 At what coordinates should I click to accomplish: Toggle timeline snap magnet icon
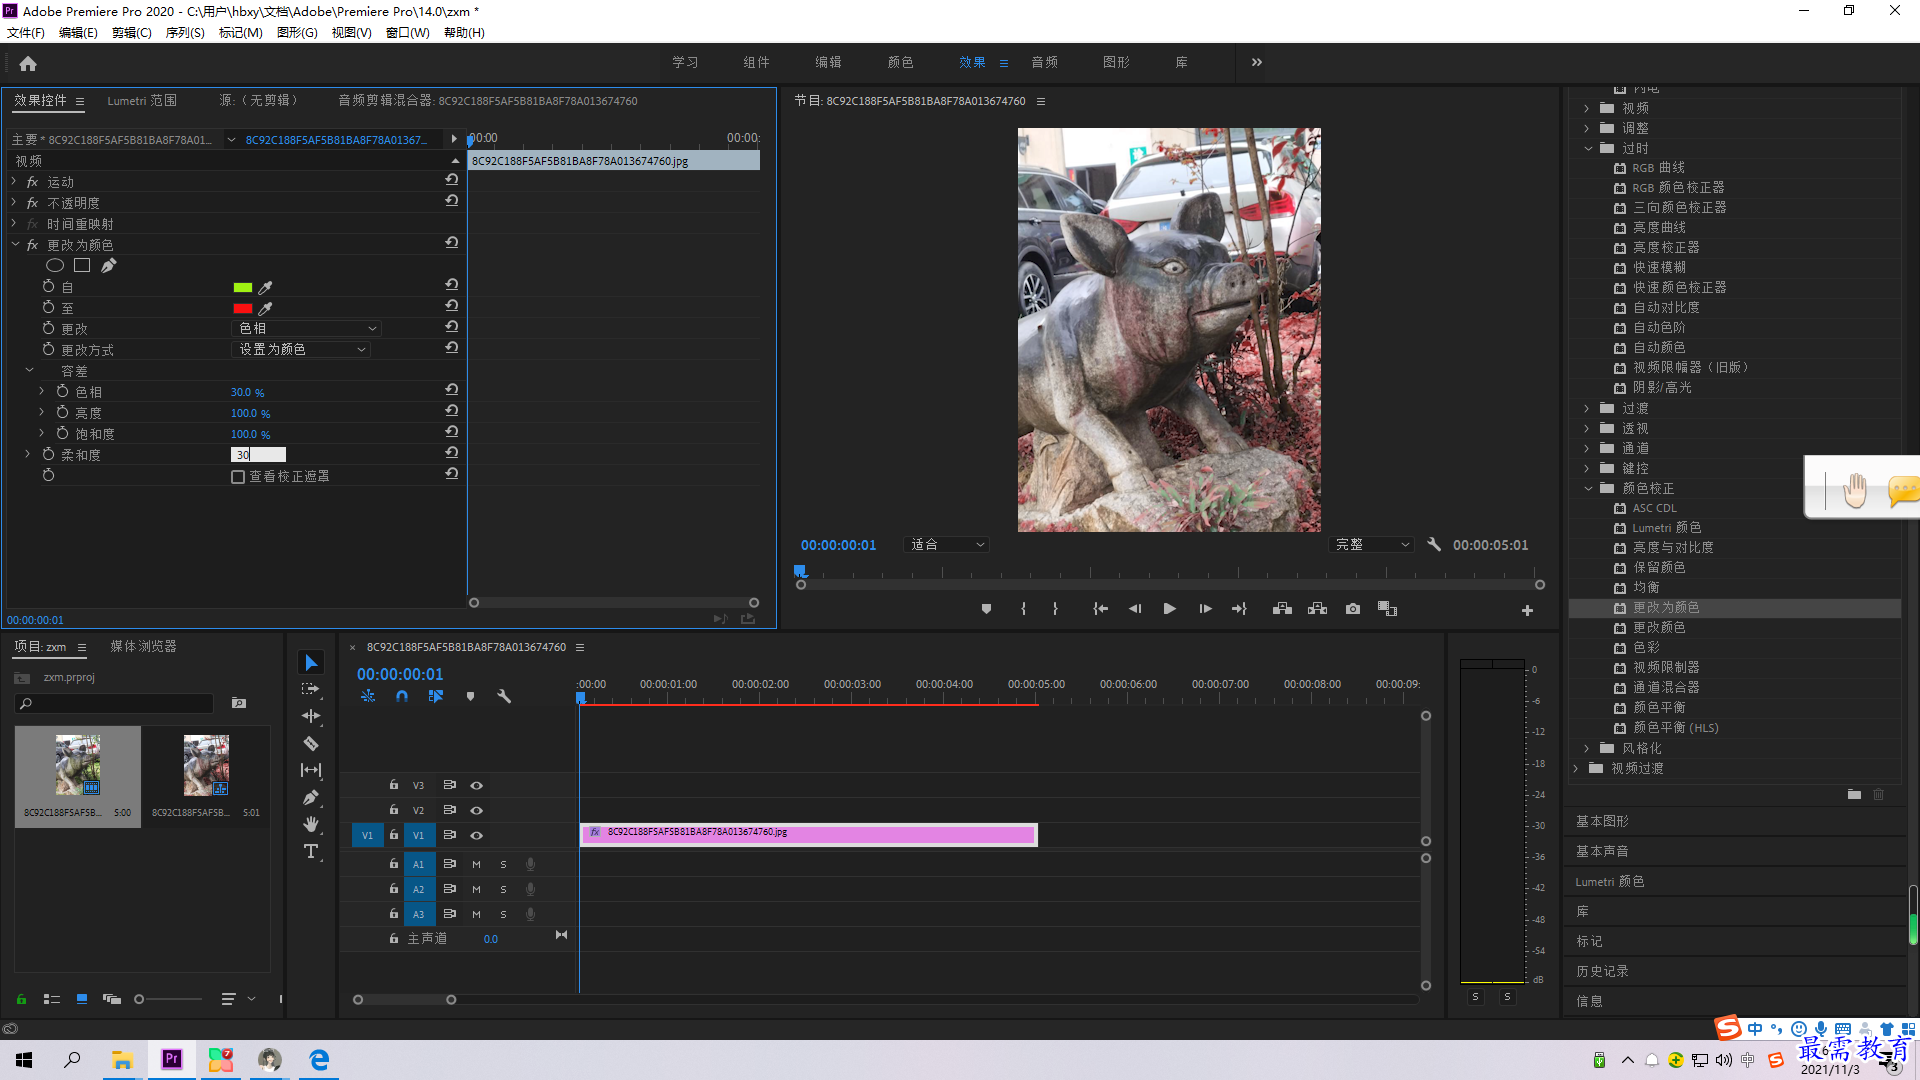pos(402,696)
